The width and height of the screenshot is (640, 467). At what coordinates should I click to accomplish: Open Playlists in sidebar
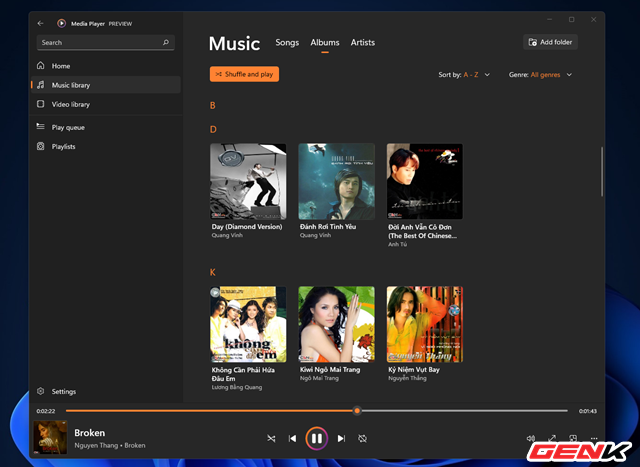point(106,146)
